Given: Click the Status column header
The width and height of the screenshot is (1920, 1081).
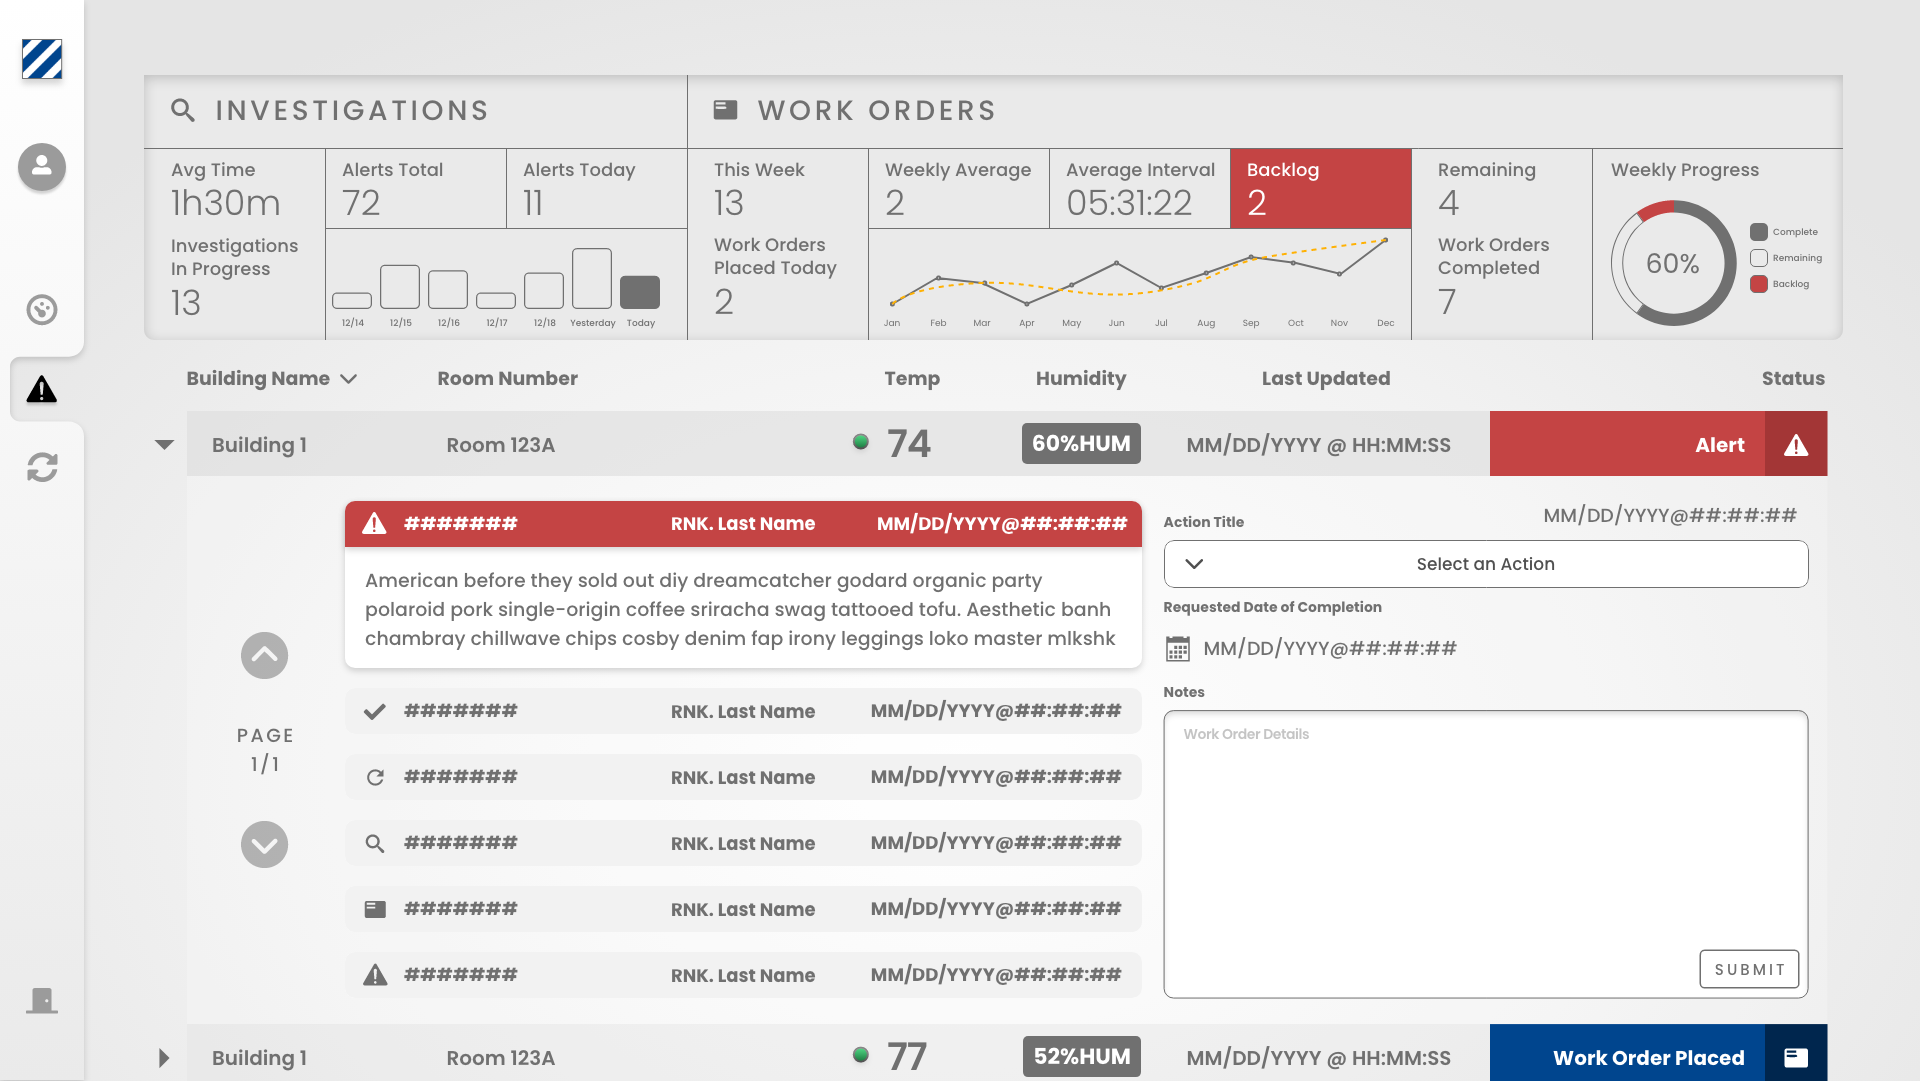Looking at the screenshot, I should tap(1793, 379).
